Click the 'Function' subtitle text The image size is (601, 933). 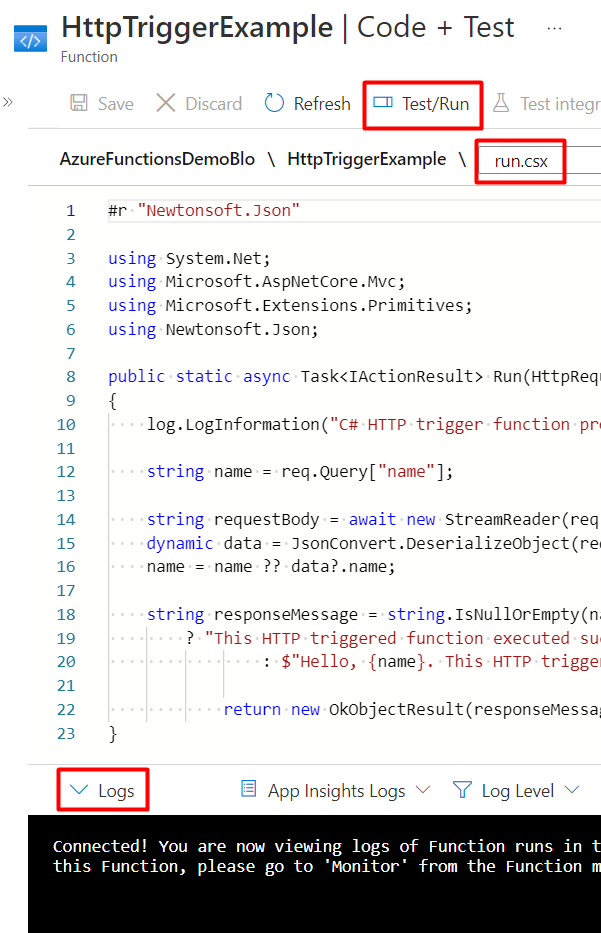click(89, 57)
